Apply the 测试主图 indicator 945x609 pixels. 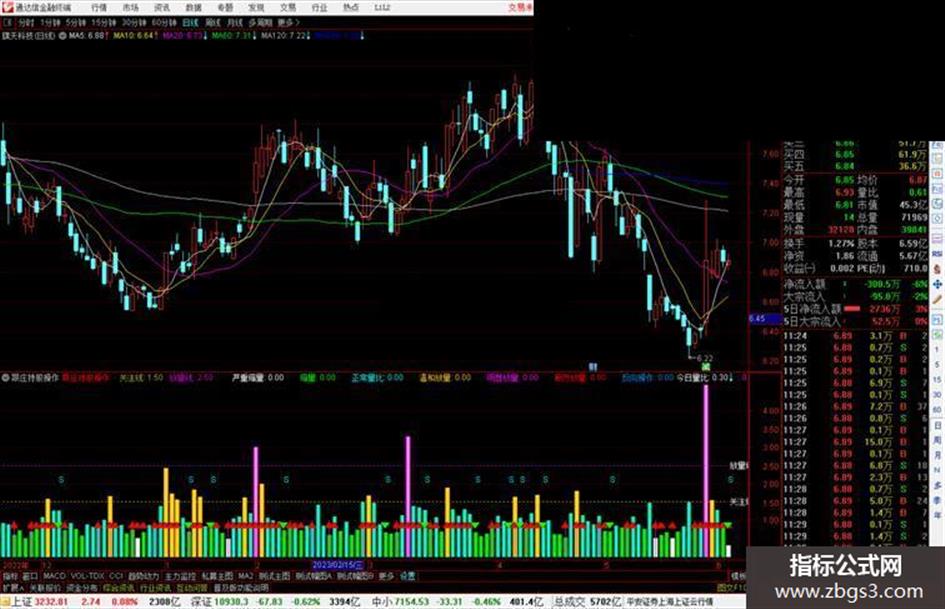pyautogui.click(x=274, y=576)
